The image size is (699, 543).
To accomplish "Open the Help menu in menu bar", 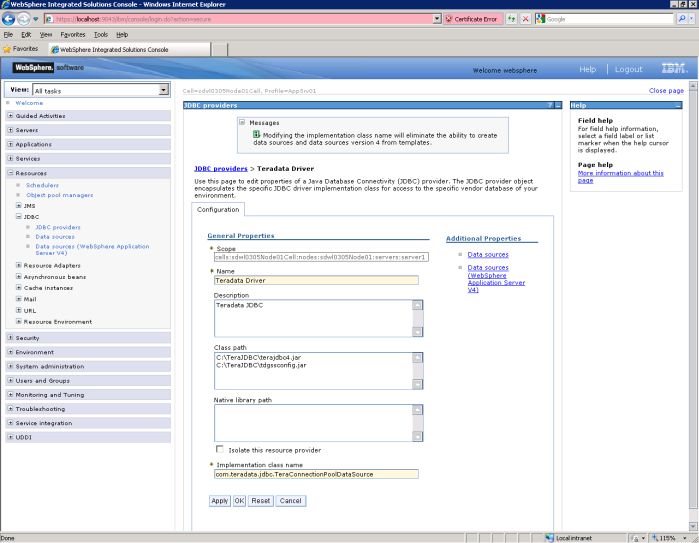I will coord(122,34).
